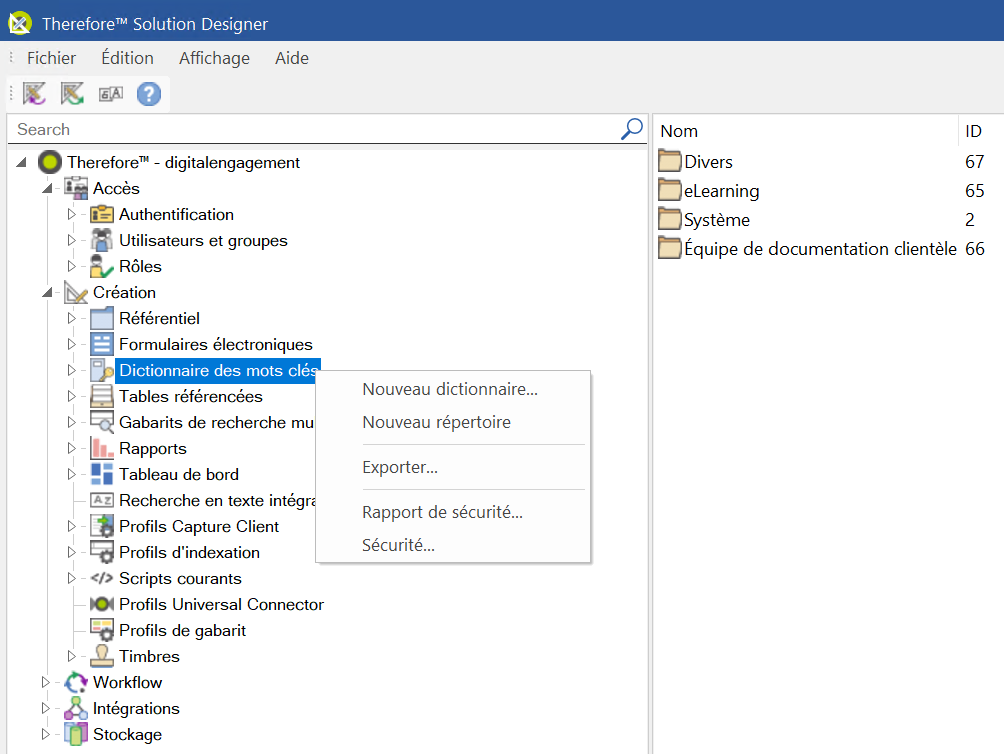
Task: Open the Fichier menu
Action: (x=51, y=58)
